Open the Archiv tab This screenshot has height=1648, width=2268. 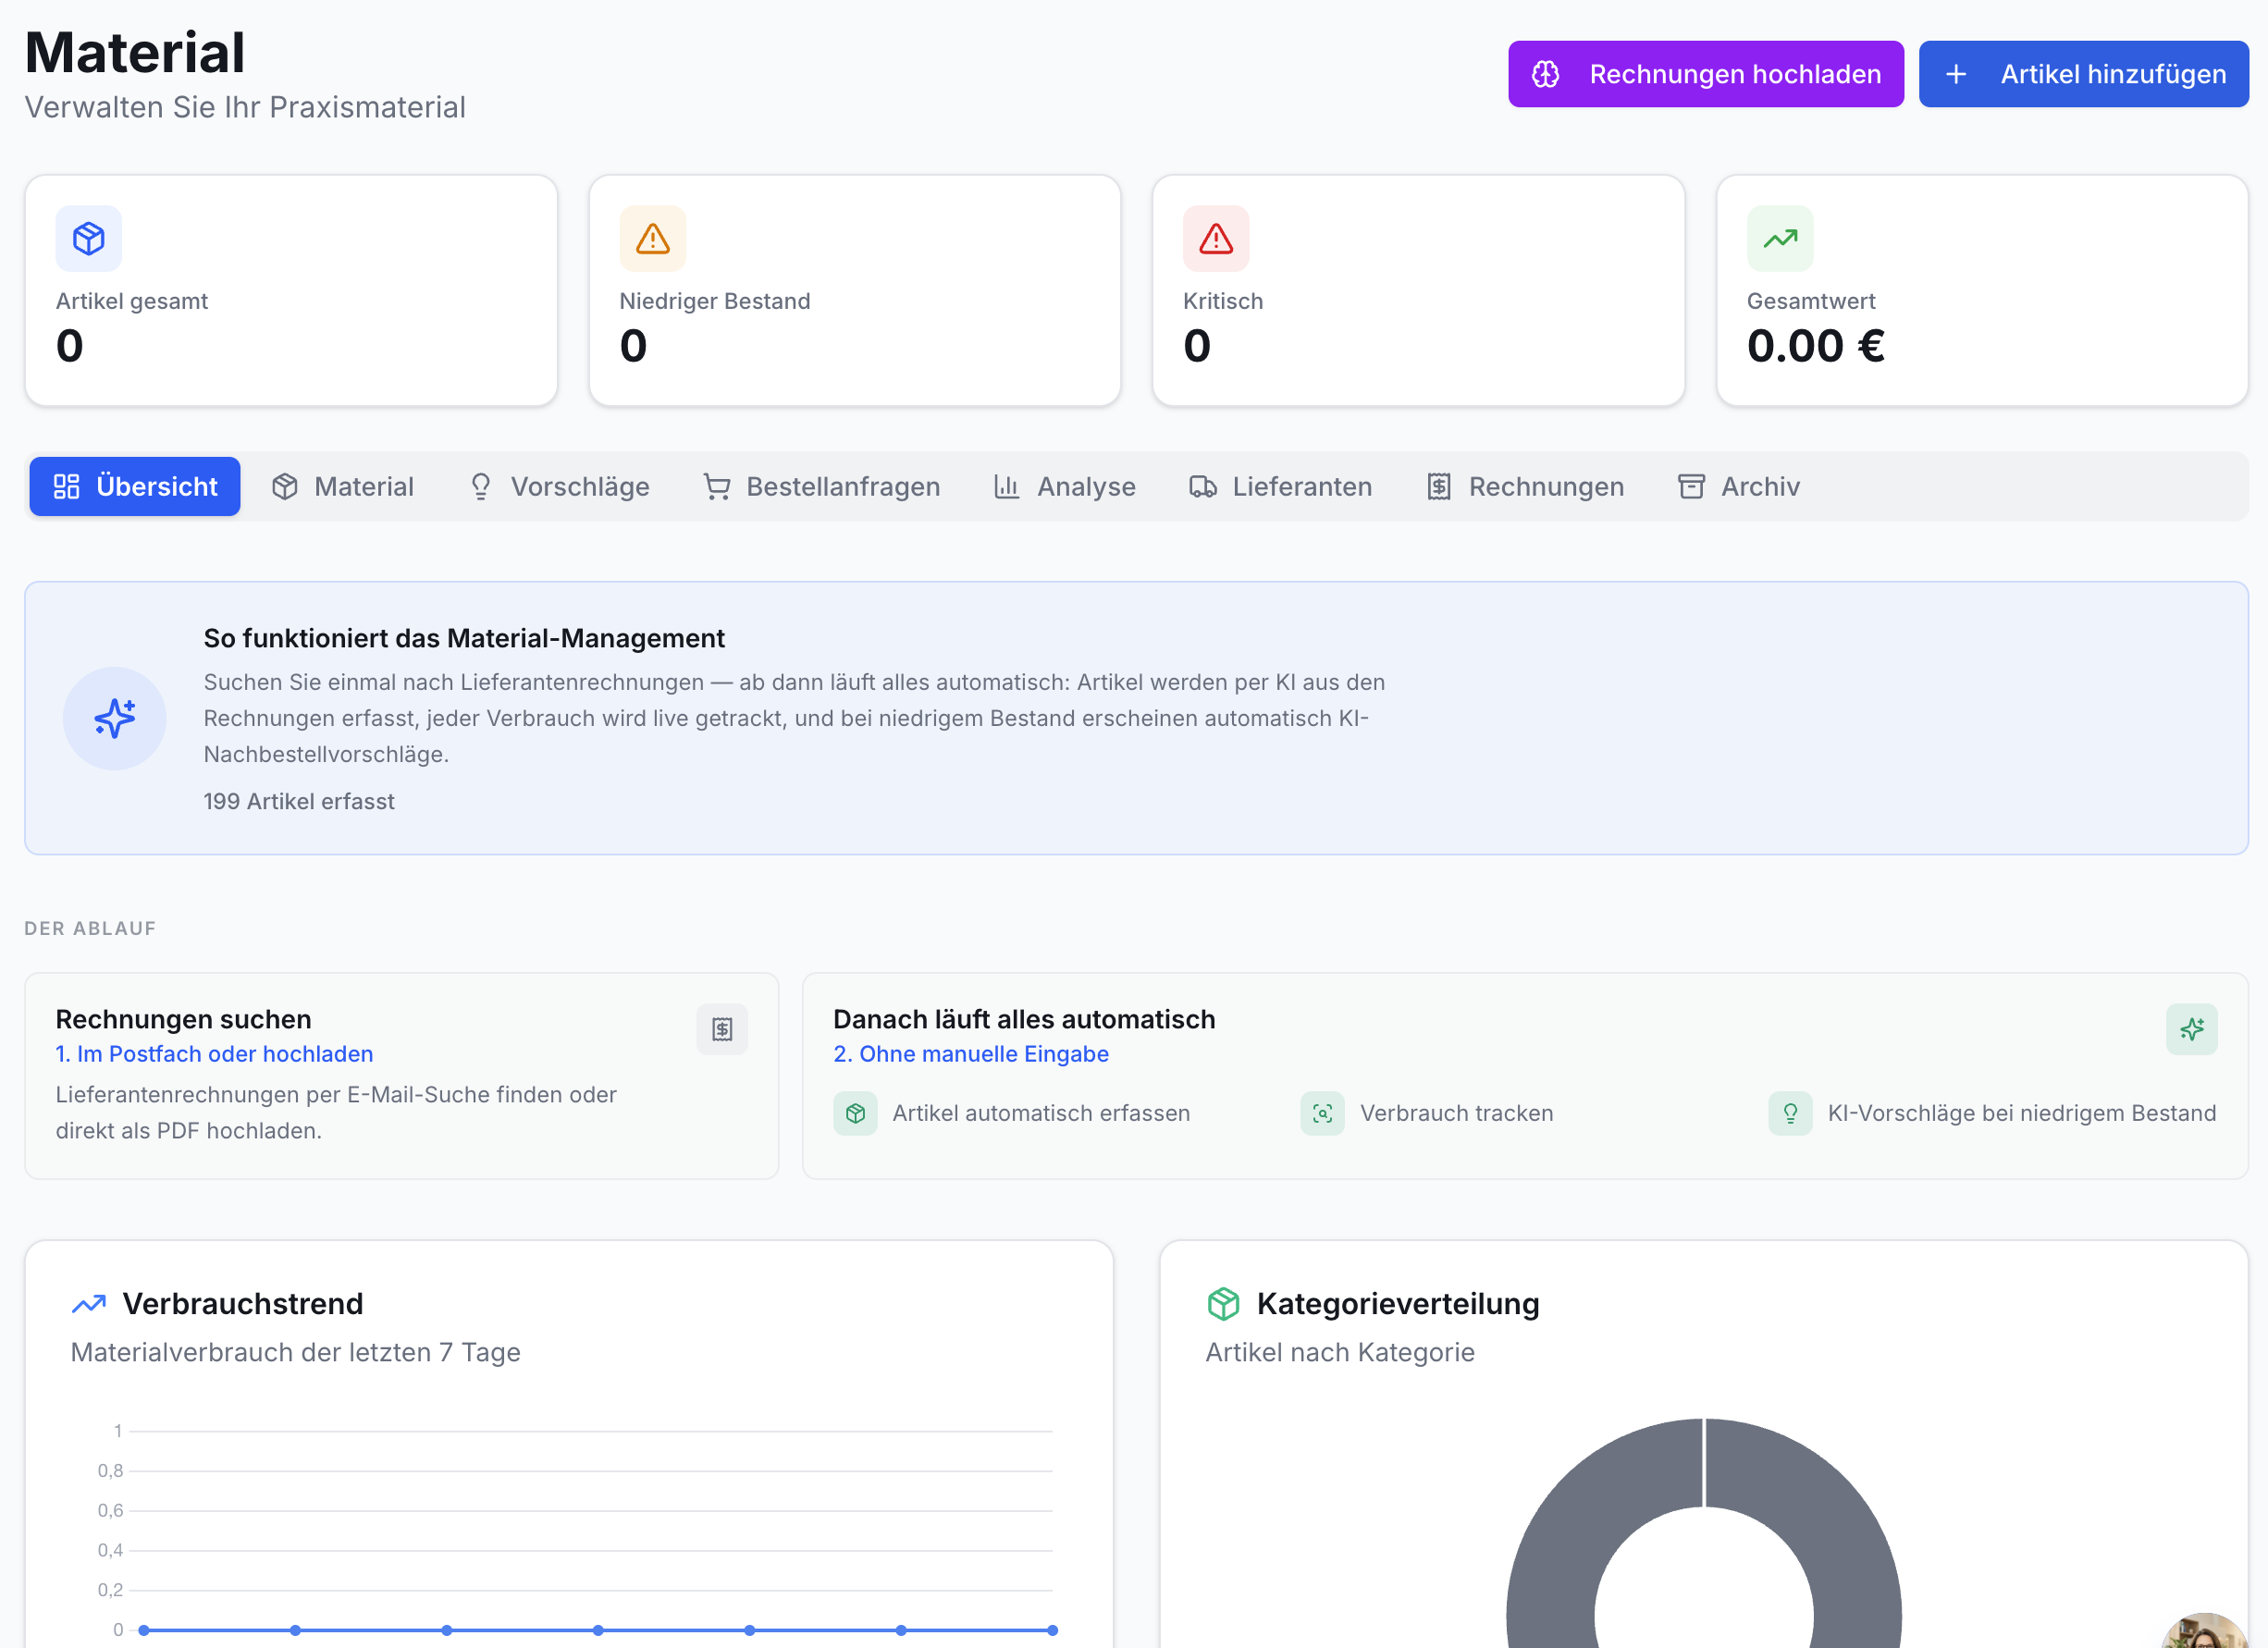1739,487
